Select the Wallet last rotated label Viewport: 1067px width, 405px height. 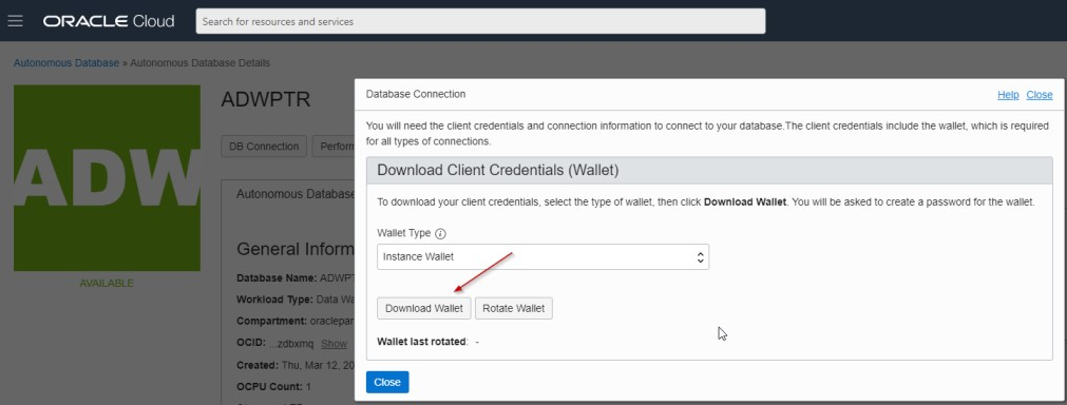(x=423, y=341)
